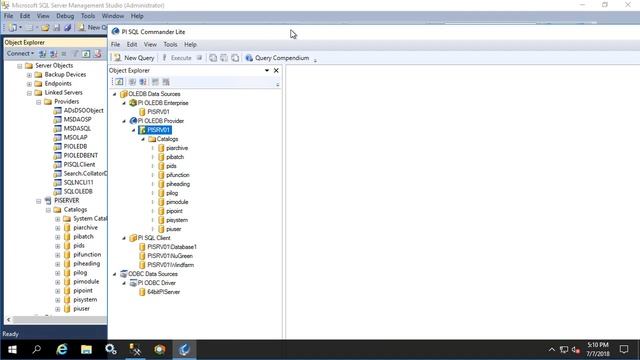
Task: Select pifunction catalog in Commander tree
Action: 178,175
